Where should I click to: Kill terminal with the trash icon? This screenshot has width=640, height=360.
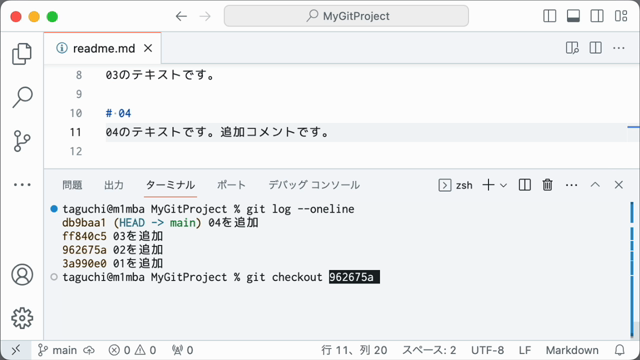pyautogui.click(x=547, y=185)
